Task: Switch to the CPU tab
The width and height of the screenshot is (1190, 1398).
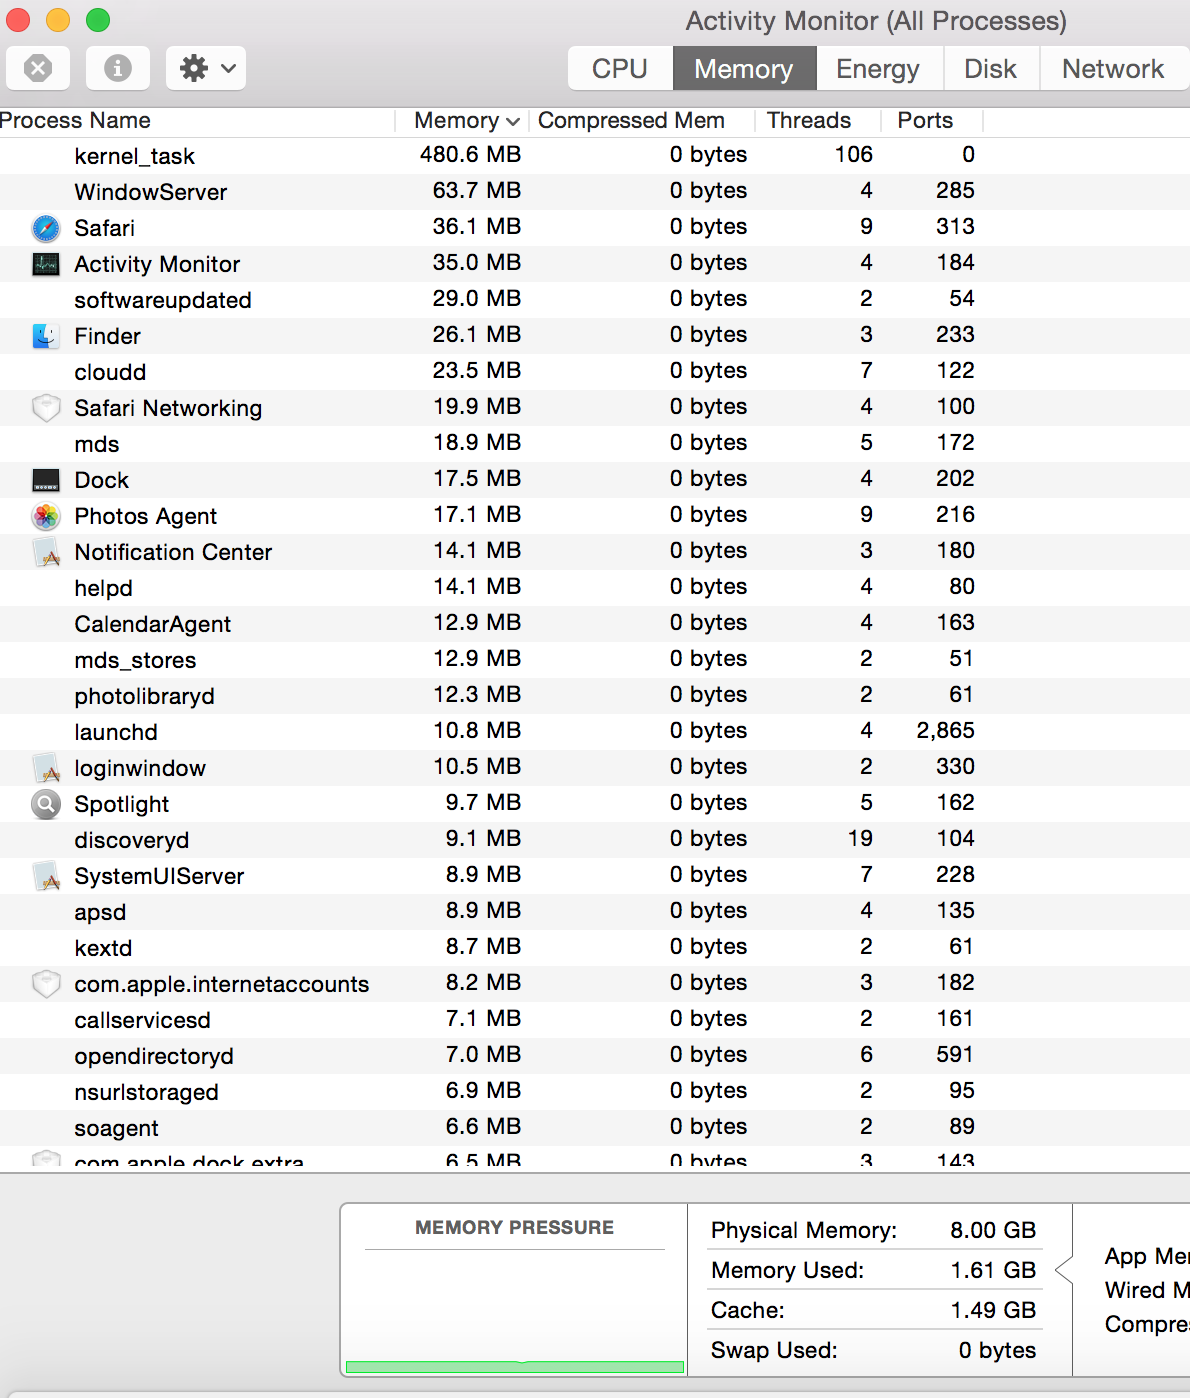Action: click(620, 68)
